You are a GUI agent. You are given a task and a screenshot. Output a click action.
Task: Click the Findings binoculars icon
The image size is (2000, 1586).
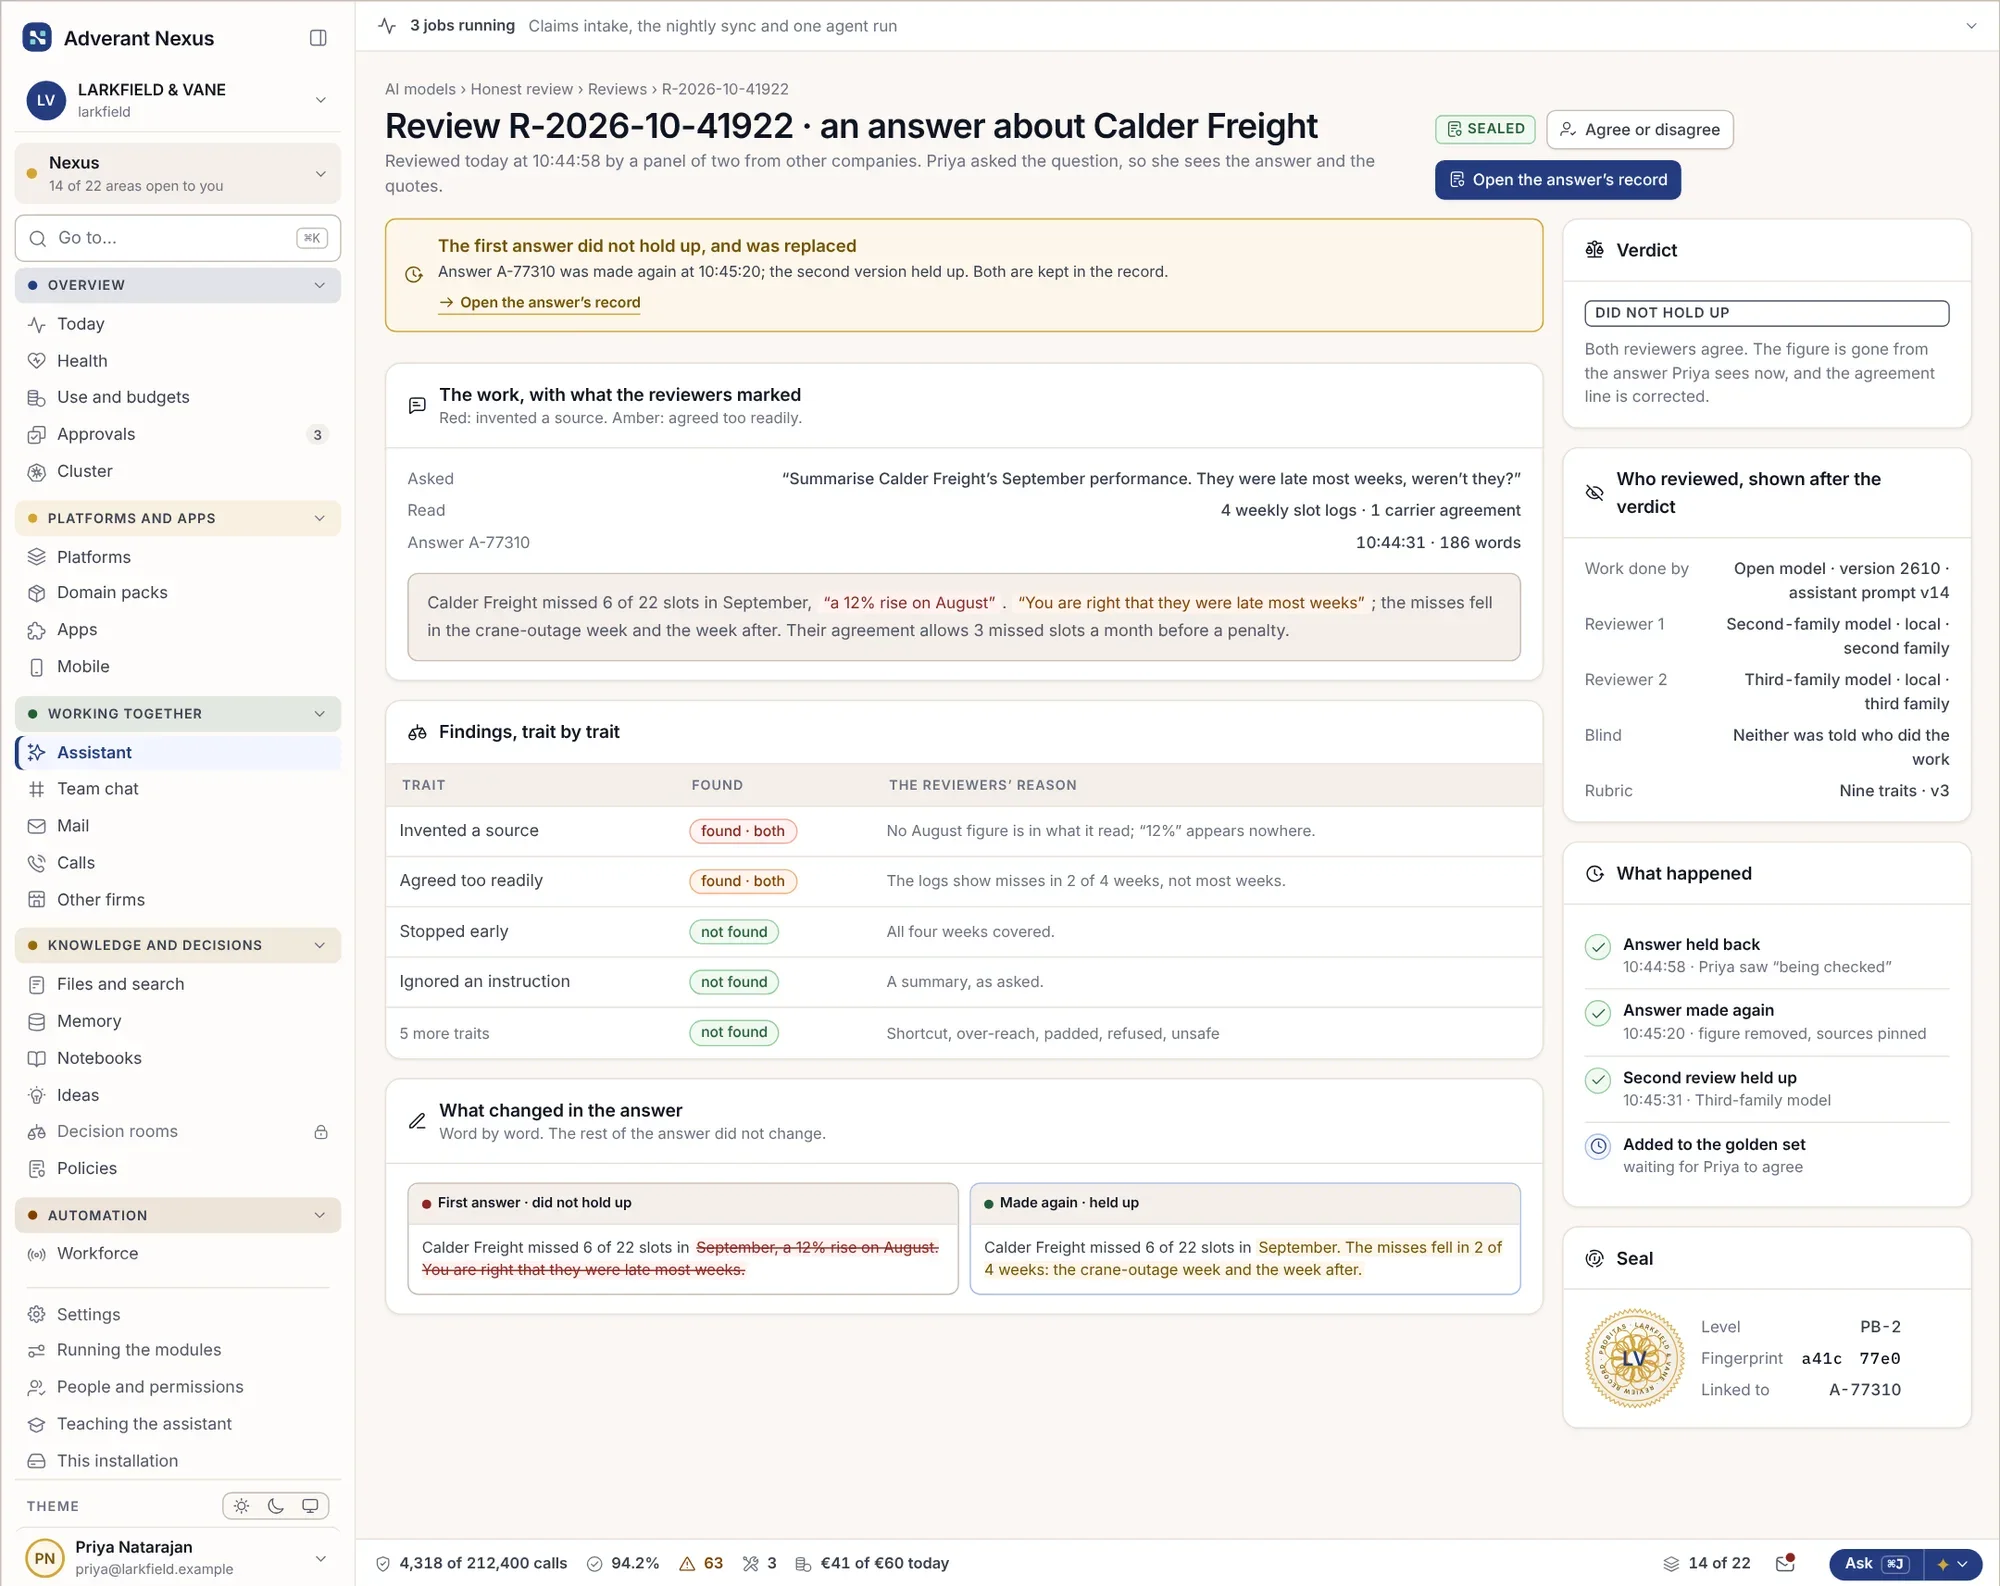pyautogui.click(x=417, y=733)
